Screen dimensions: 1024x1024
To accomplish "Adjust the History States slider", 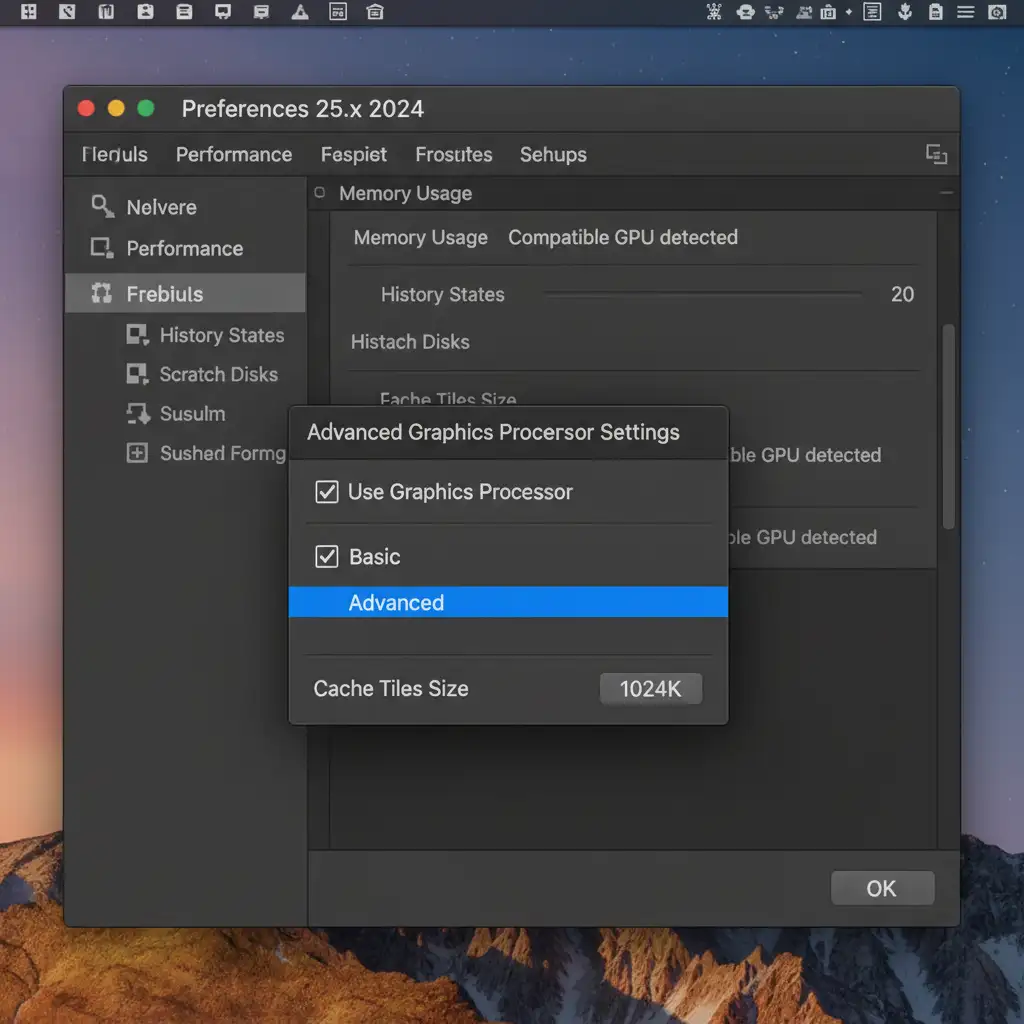I will (x=702, y=295).
